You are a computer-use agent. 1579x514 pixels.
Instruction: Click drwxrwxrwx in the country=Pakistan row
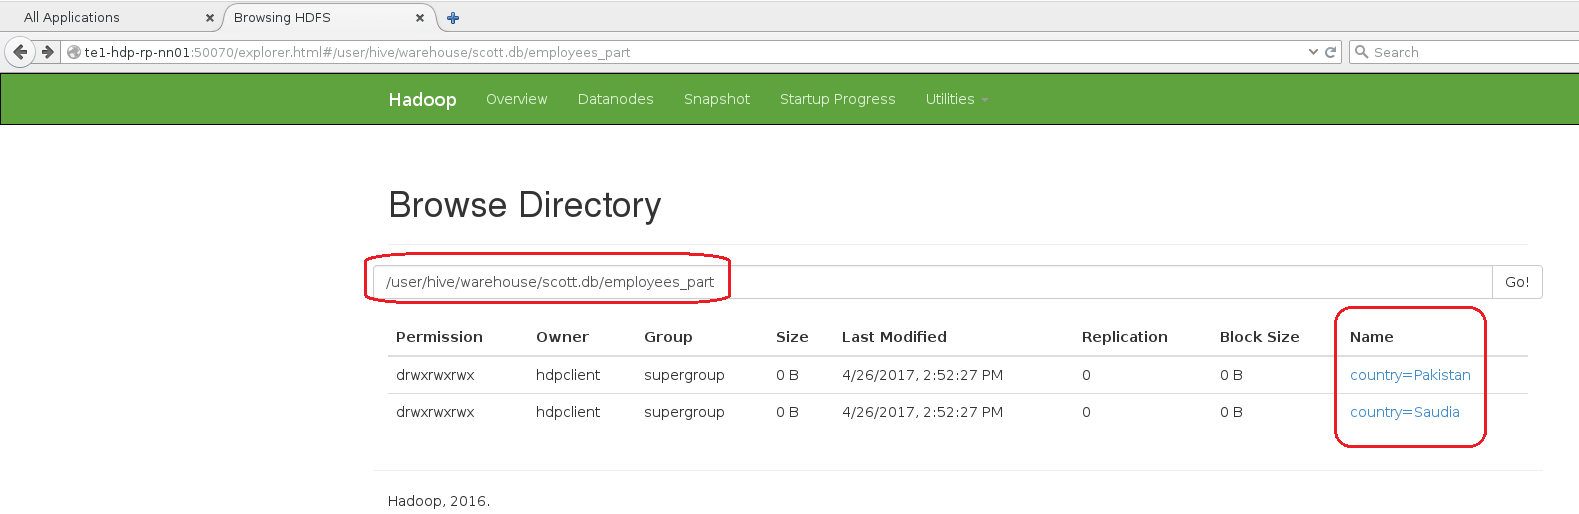(435, 375)
